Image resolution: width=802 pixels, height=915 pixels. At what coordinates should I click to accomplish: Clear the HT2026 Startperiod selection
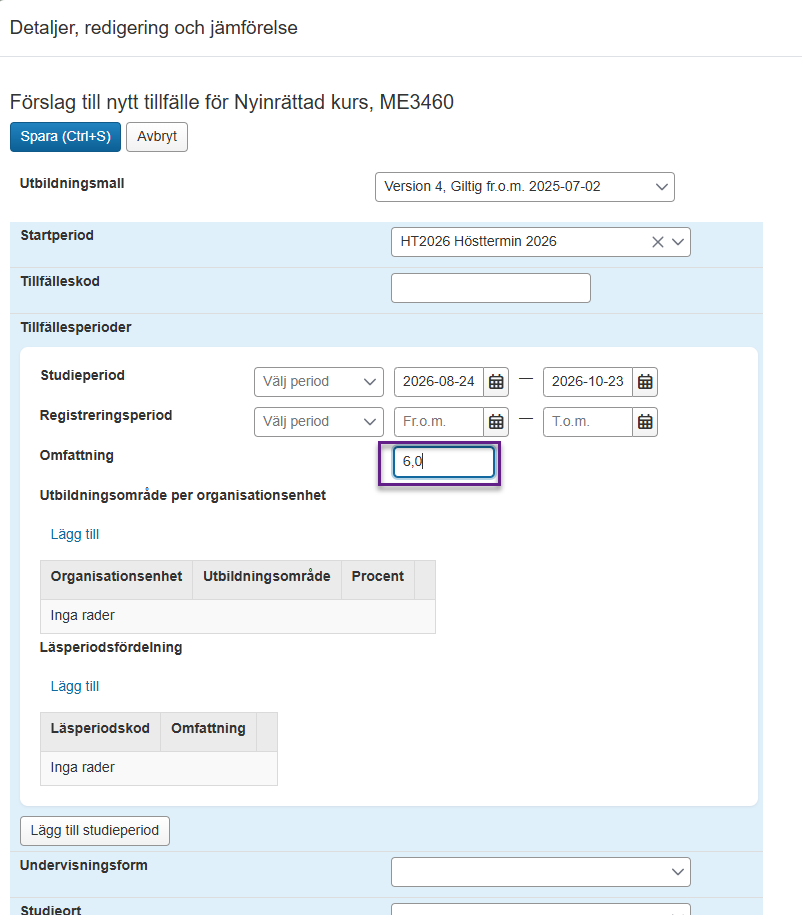pos(657,242)
